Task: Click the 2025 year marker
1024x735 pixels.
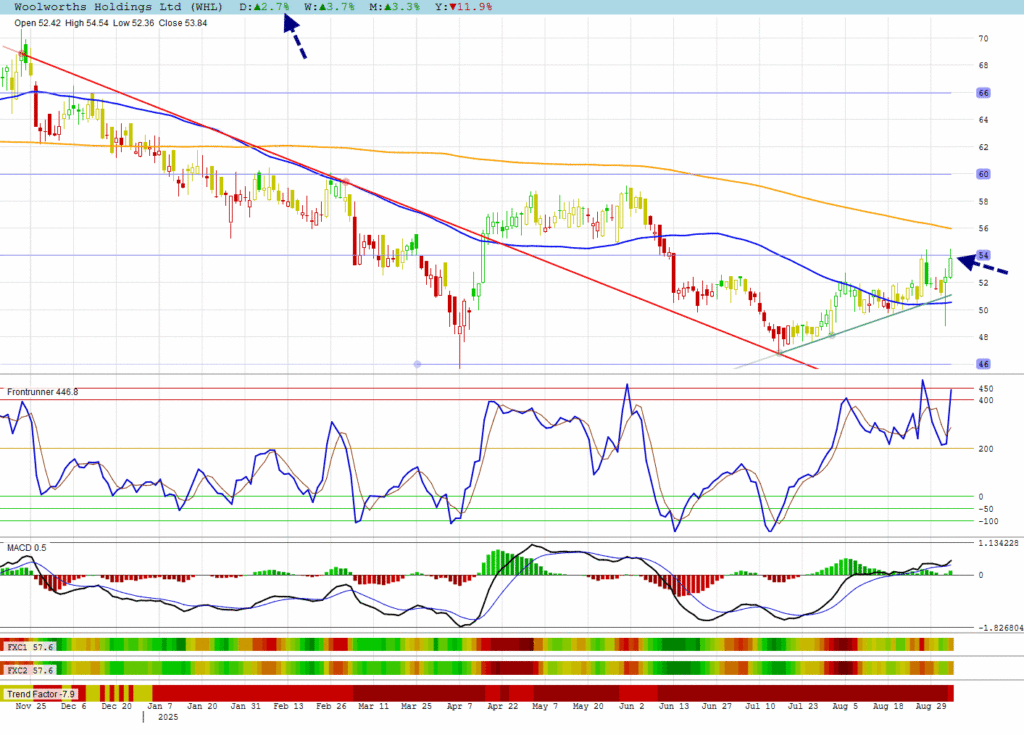Action: click(x=168, y=717)
